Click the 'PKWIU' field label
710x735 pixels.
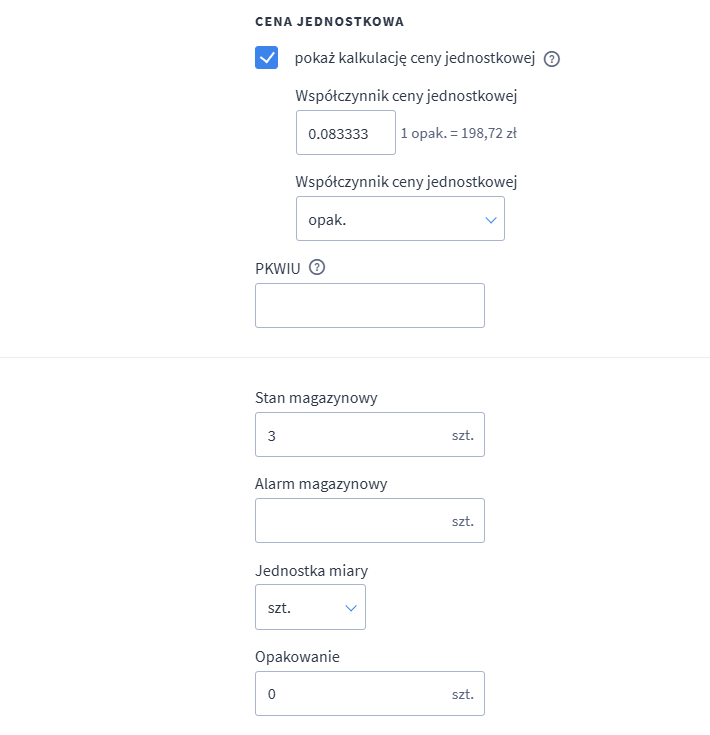pos(278,268)
